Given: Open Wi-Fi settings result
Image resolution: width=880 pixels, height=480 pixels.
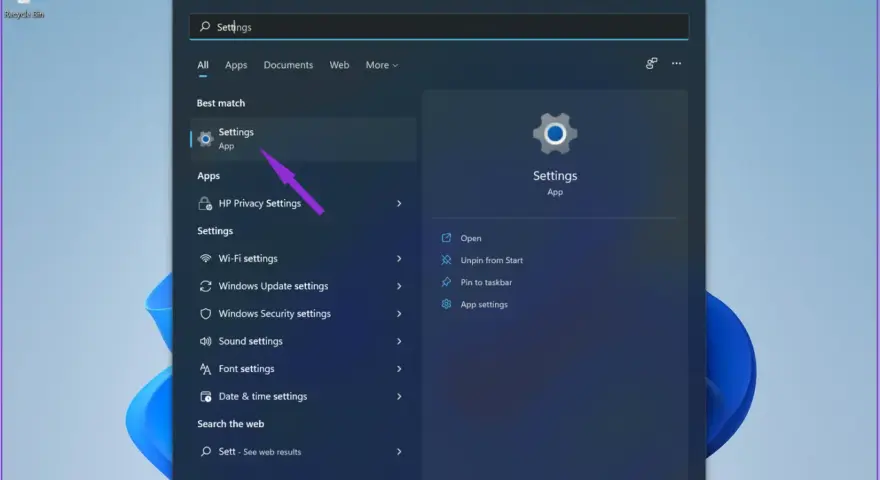Looking at the screenshot, I should pos(303,258).
